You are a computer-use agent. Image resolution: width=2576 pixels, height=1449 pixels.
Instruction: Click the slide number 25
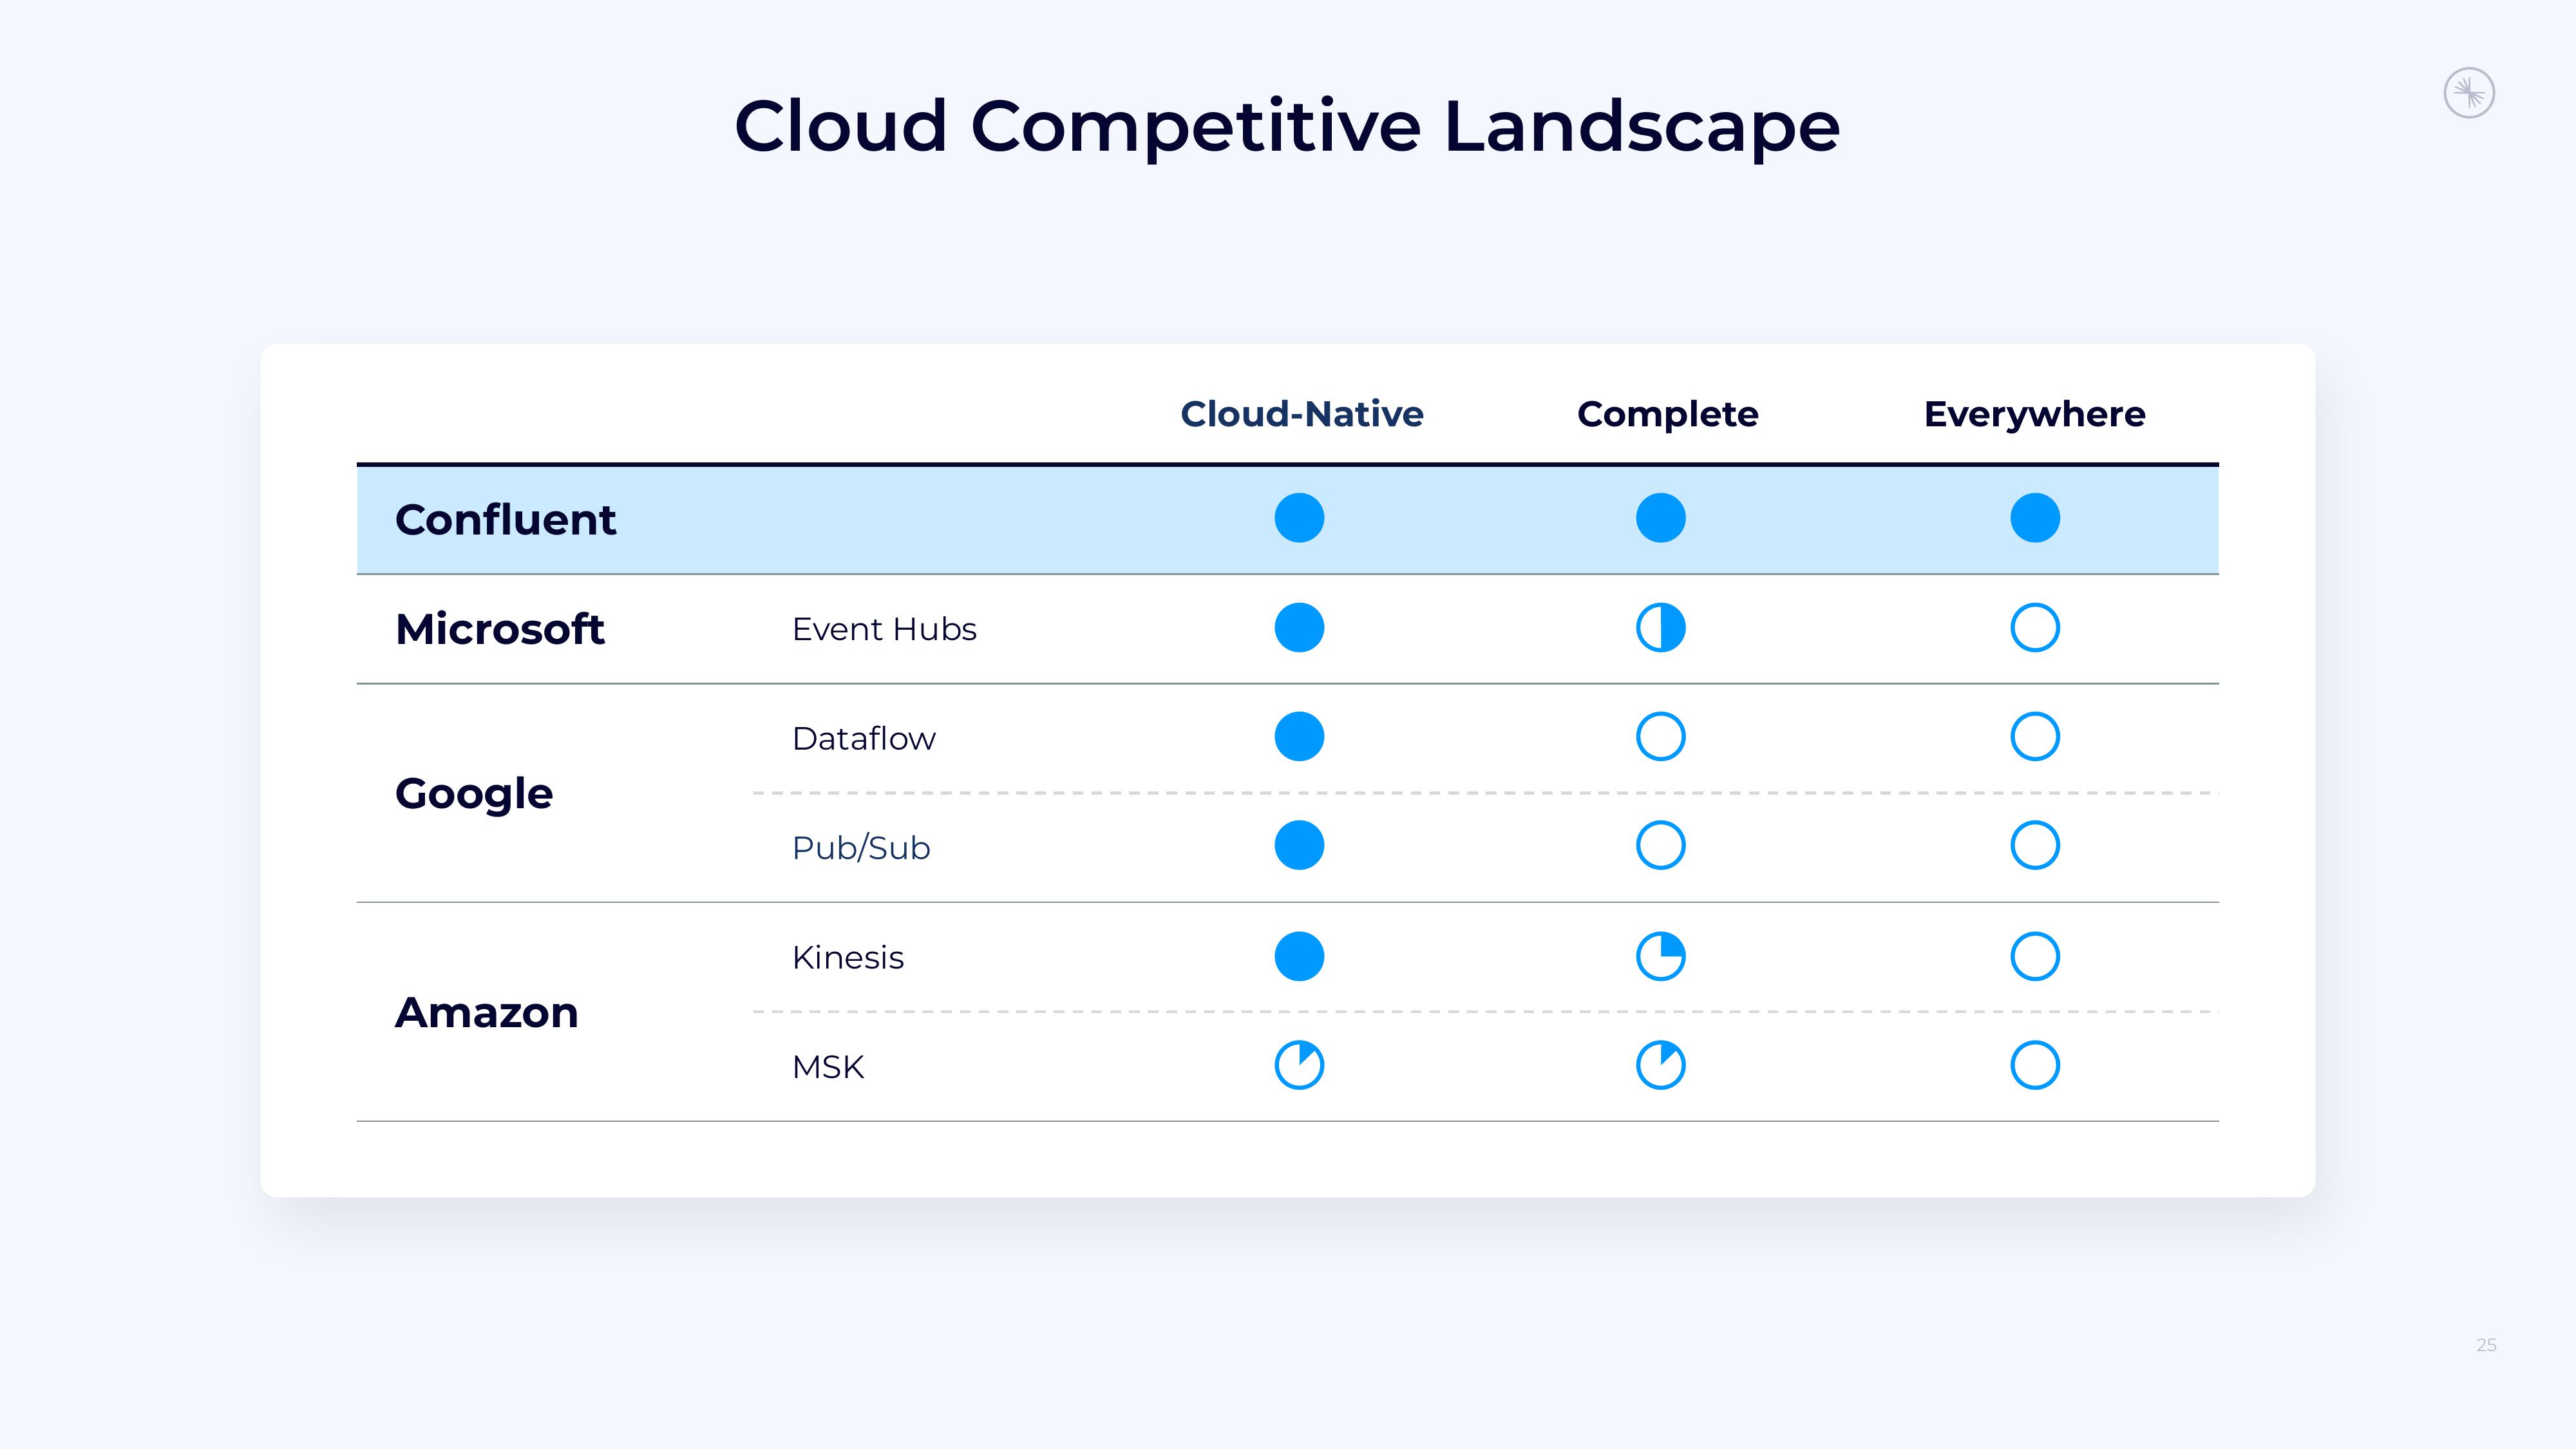point(2486,1345)
